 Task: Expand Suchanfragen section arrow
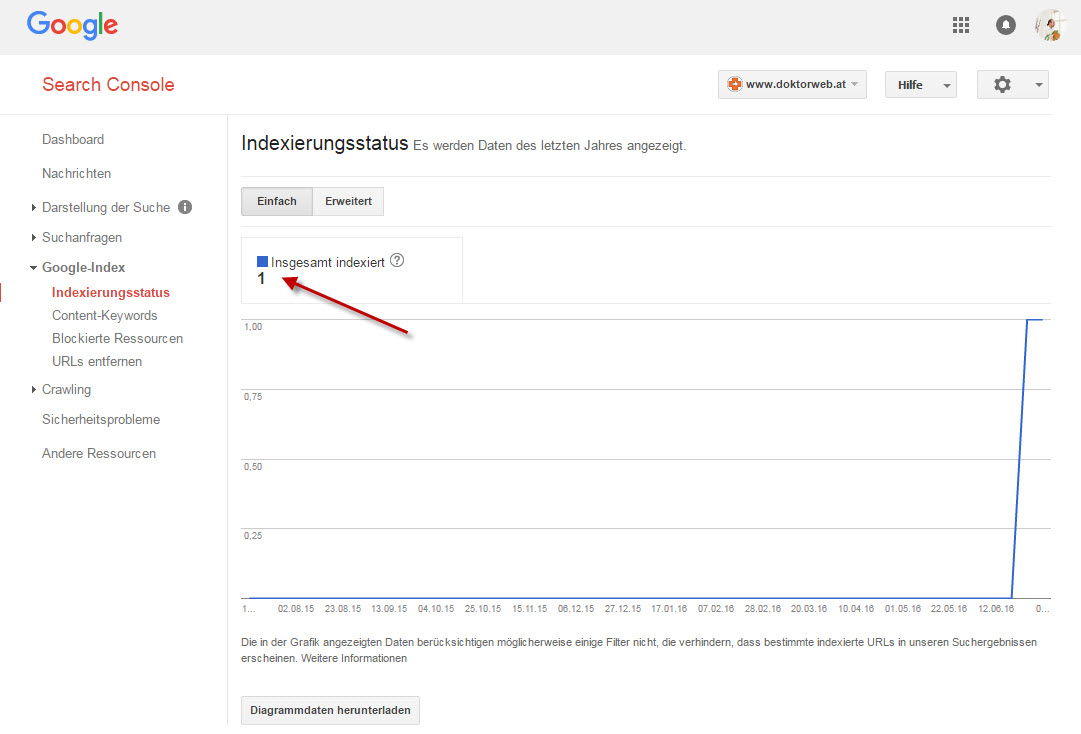point(33,238)
